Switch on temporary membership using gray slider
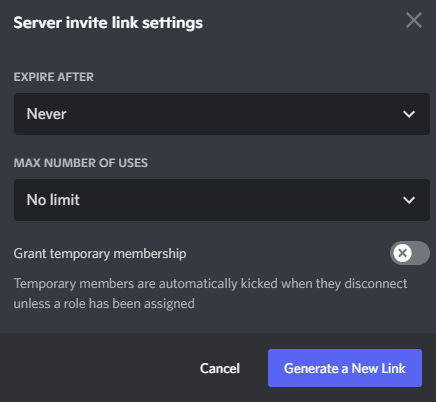 [x=410, y=253]
